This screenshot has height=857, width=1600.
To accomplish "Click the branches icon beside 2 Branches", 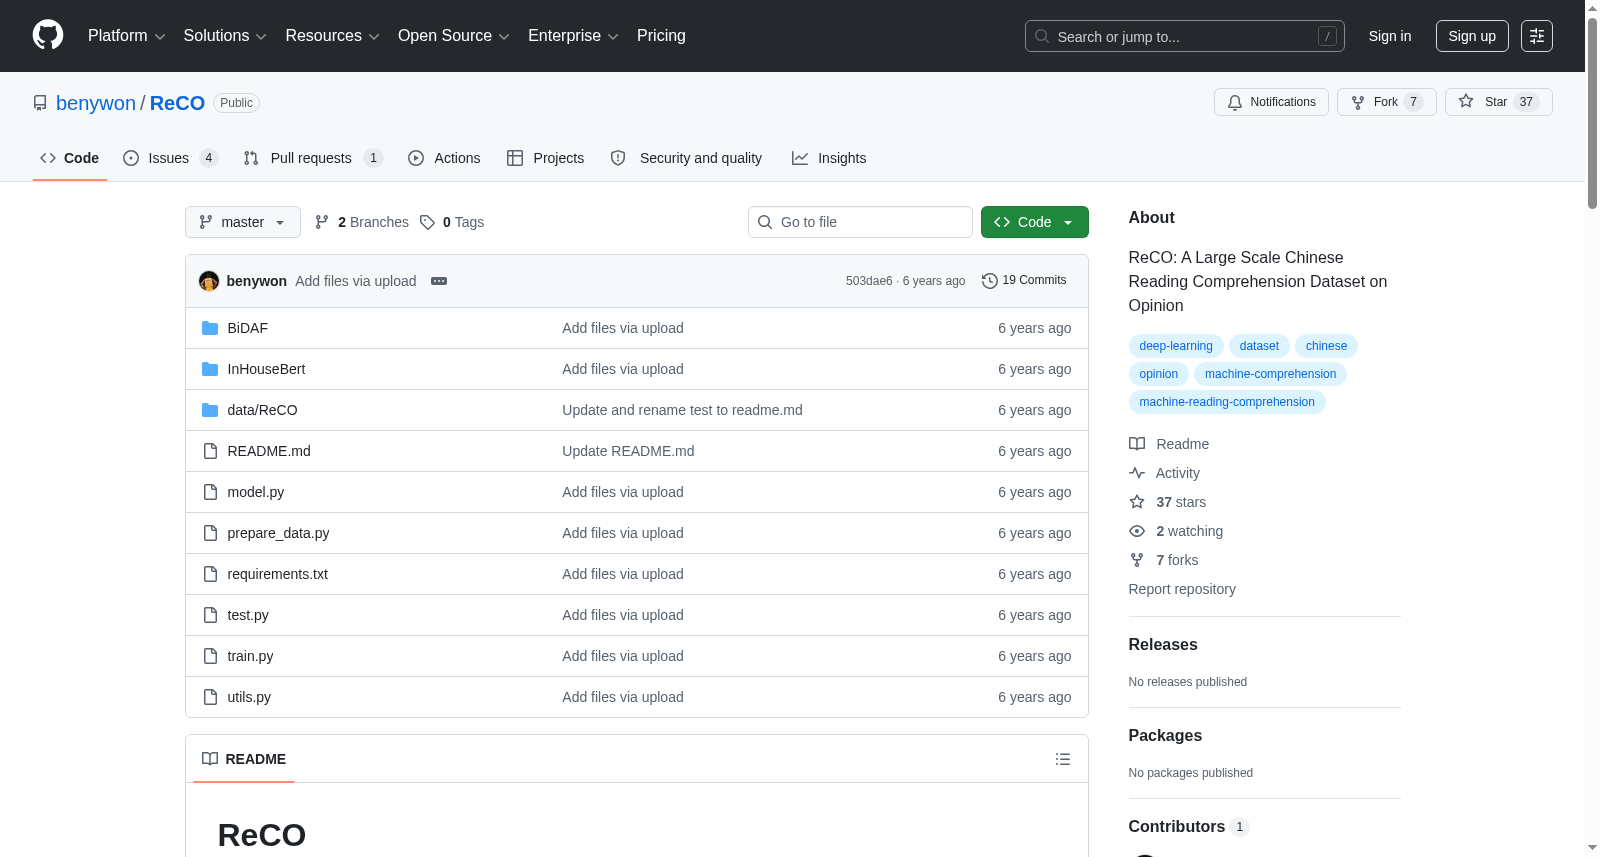I will point(322,222).
